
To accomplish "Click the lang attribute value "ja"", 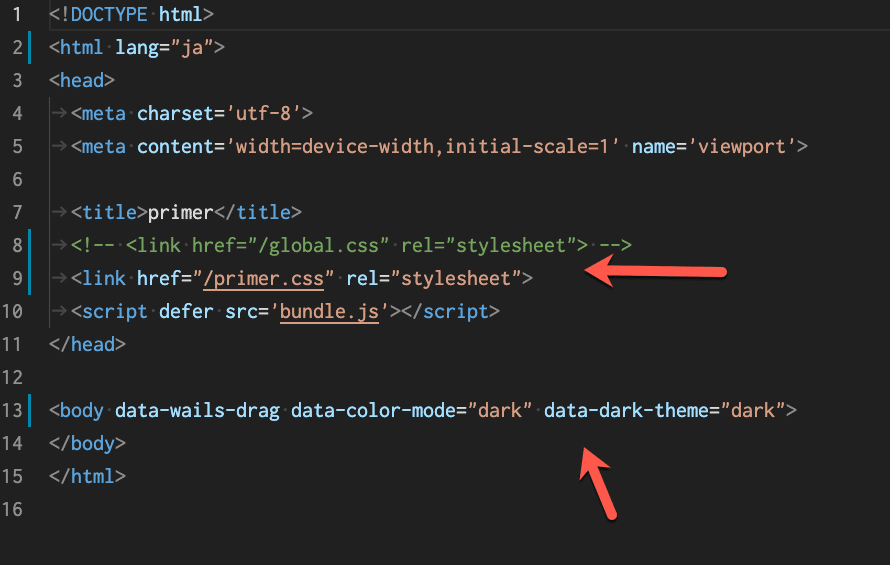I will click(192, 48).
